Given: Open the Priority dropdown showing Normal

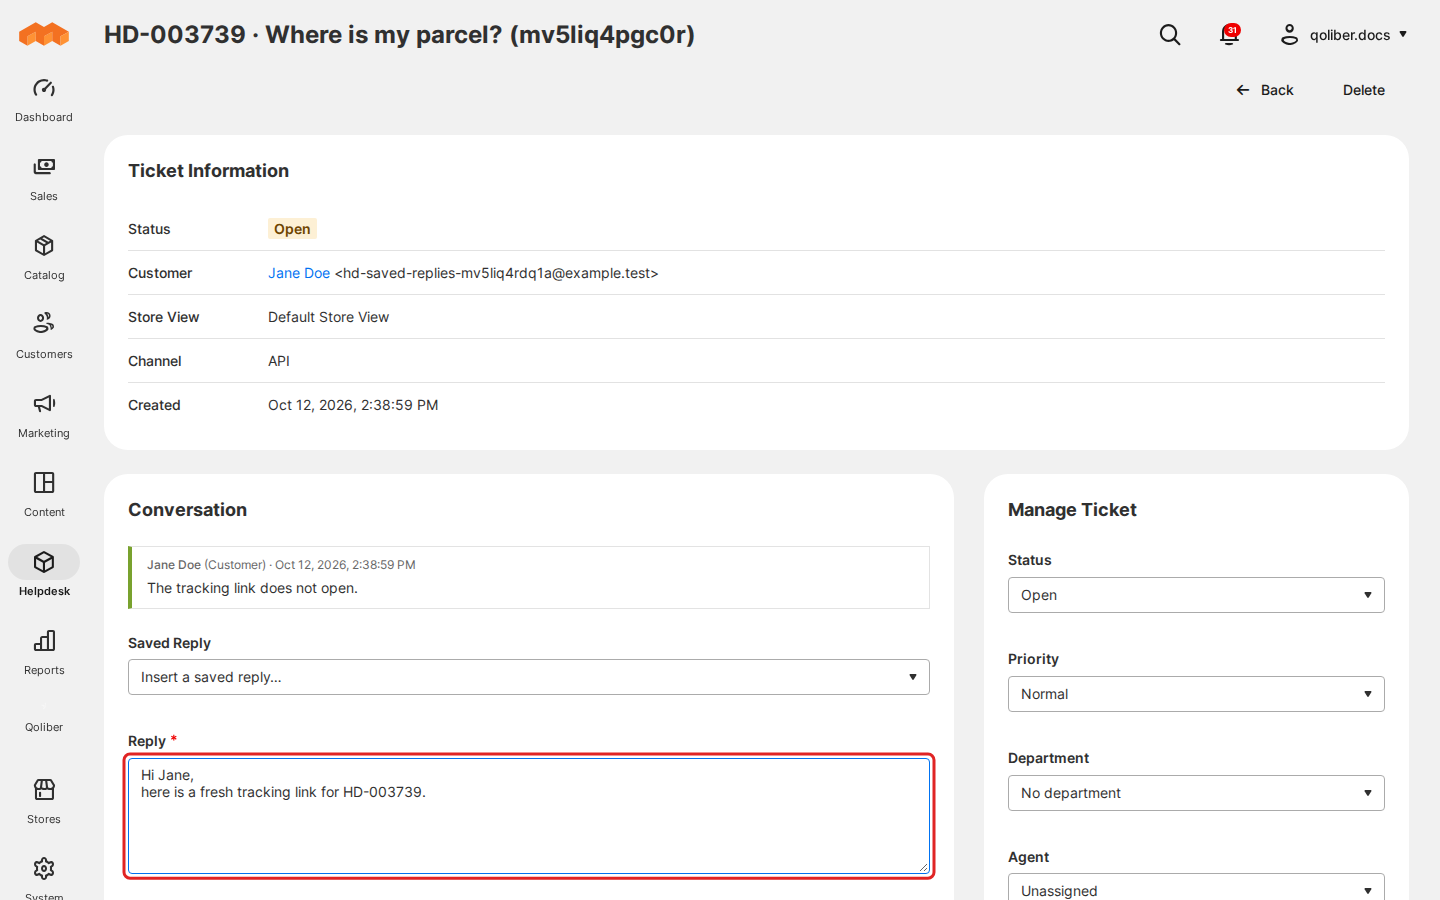Looking at the screenshot, I should click(1196, 694).
